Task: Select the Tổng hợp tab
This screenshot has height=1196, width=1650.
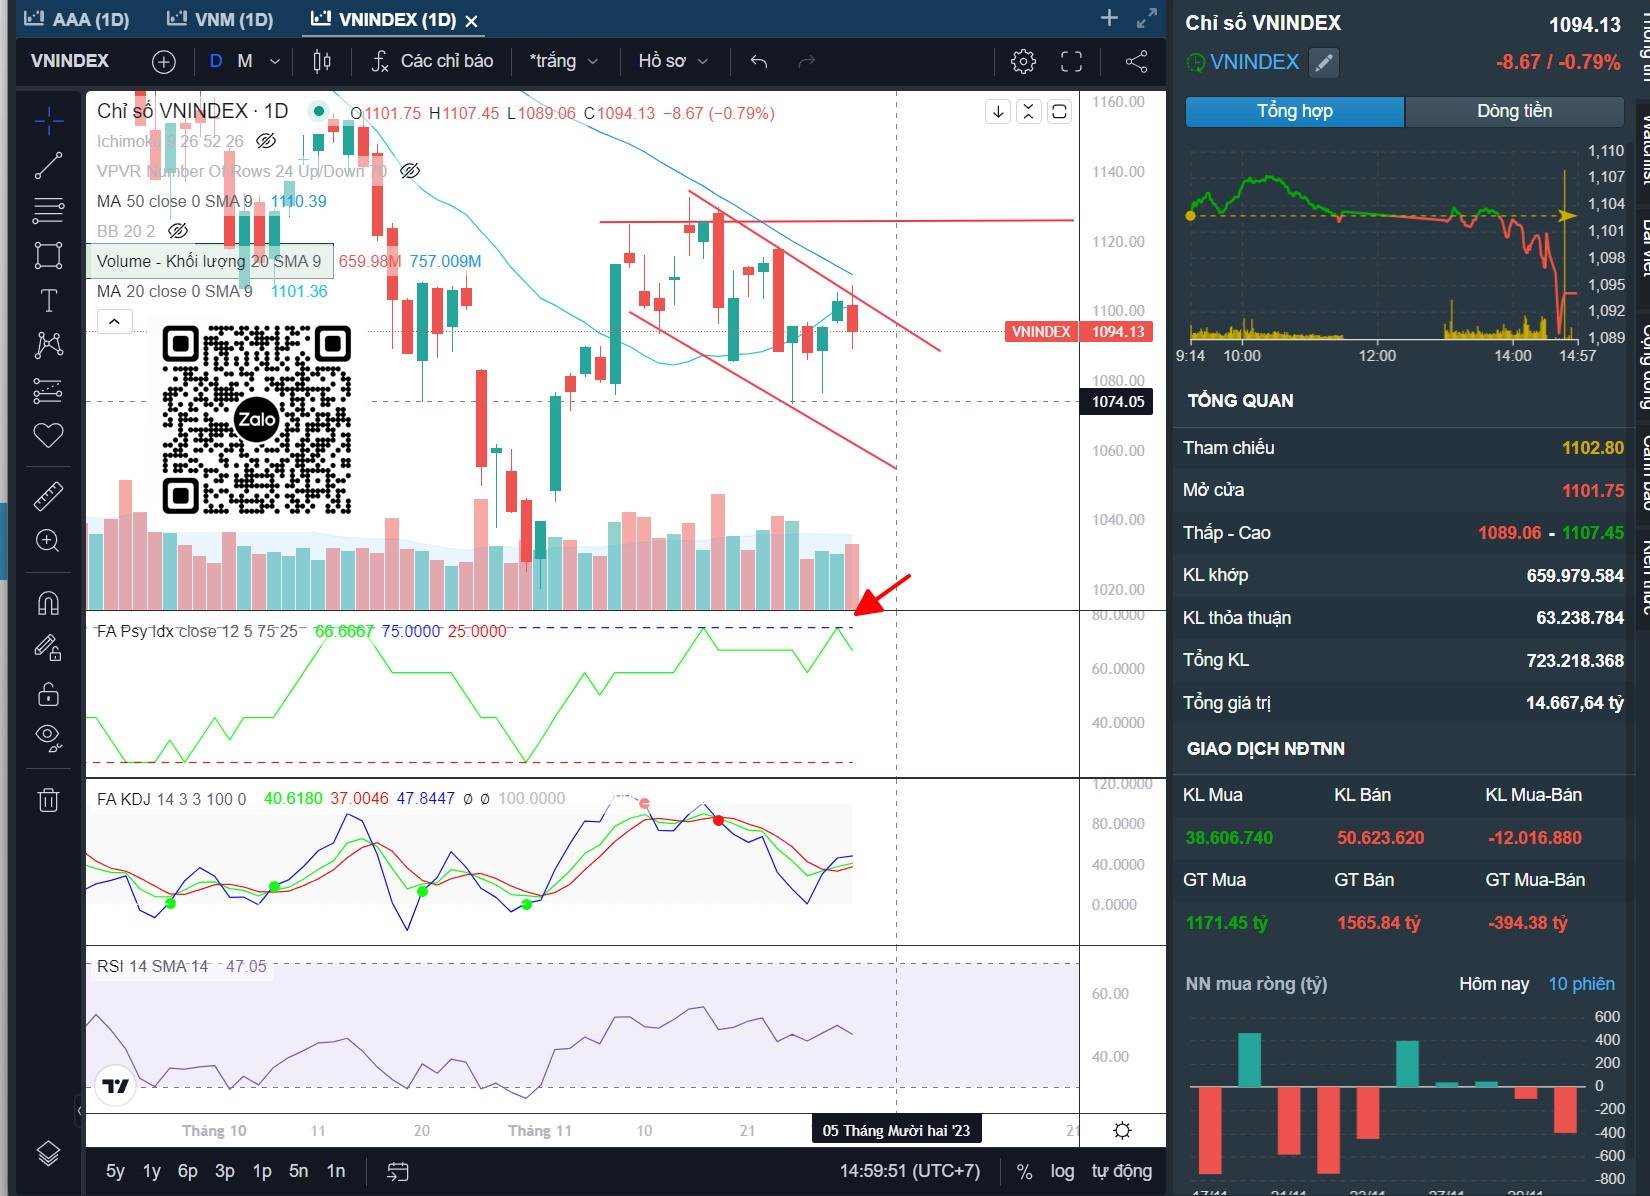Action: pyautogui.click(x=1295, y=111)
